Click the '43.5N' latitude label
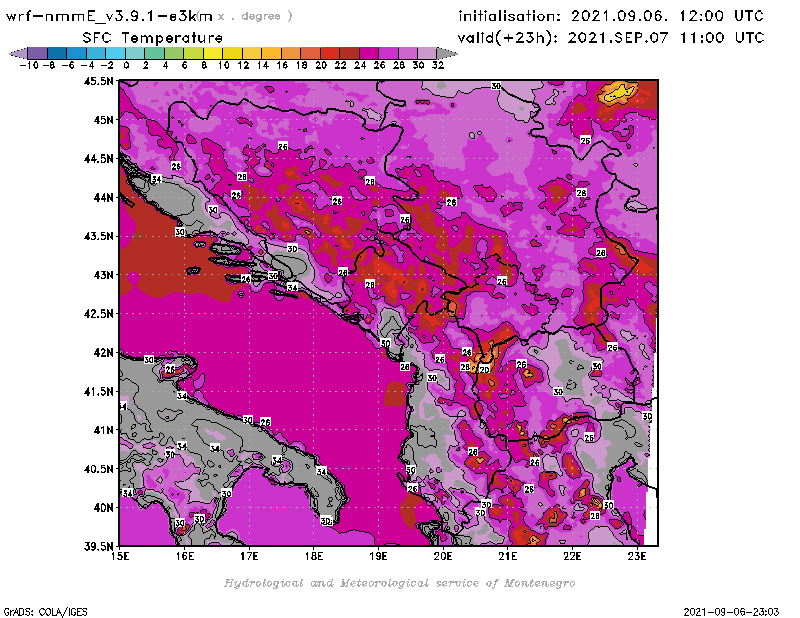The height and width of the screenshot is (618, 800). pyautogui.click(x=99, y=236)
